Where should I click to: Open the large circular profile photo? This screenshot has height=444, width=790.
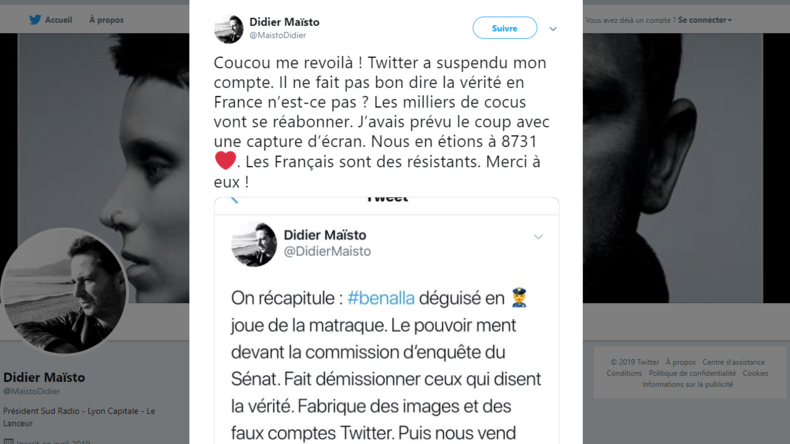65,290
